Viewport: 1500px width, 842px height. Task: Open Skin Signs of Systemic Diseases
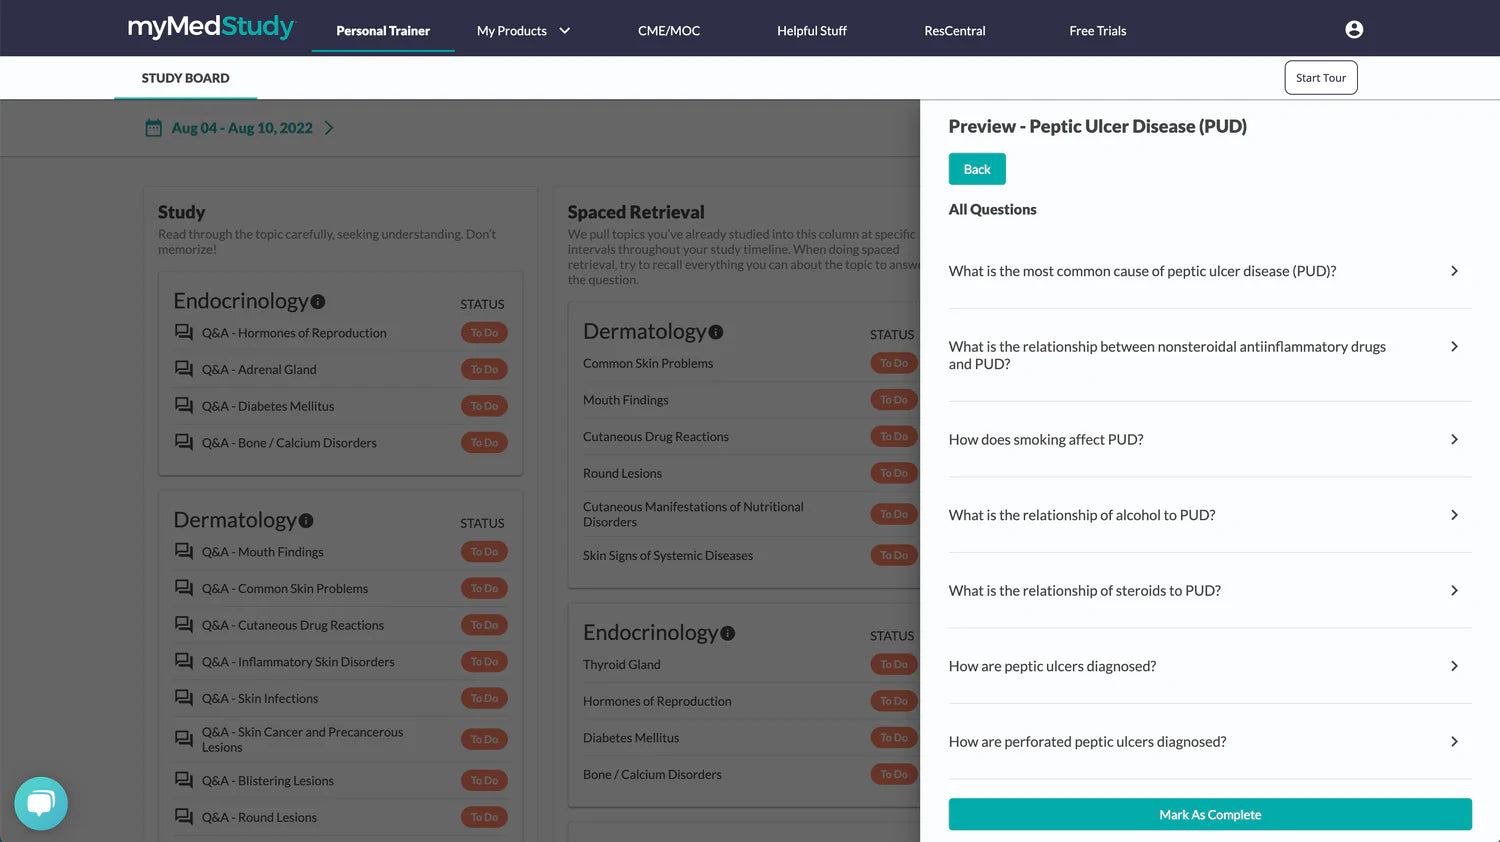(x=668, y=555)
